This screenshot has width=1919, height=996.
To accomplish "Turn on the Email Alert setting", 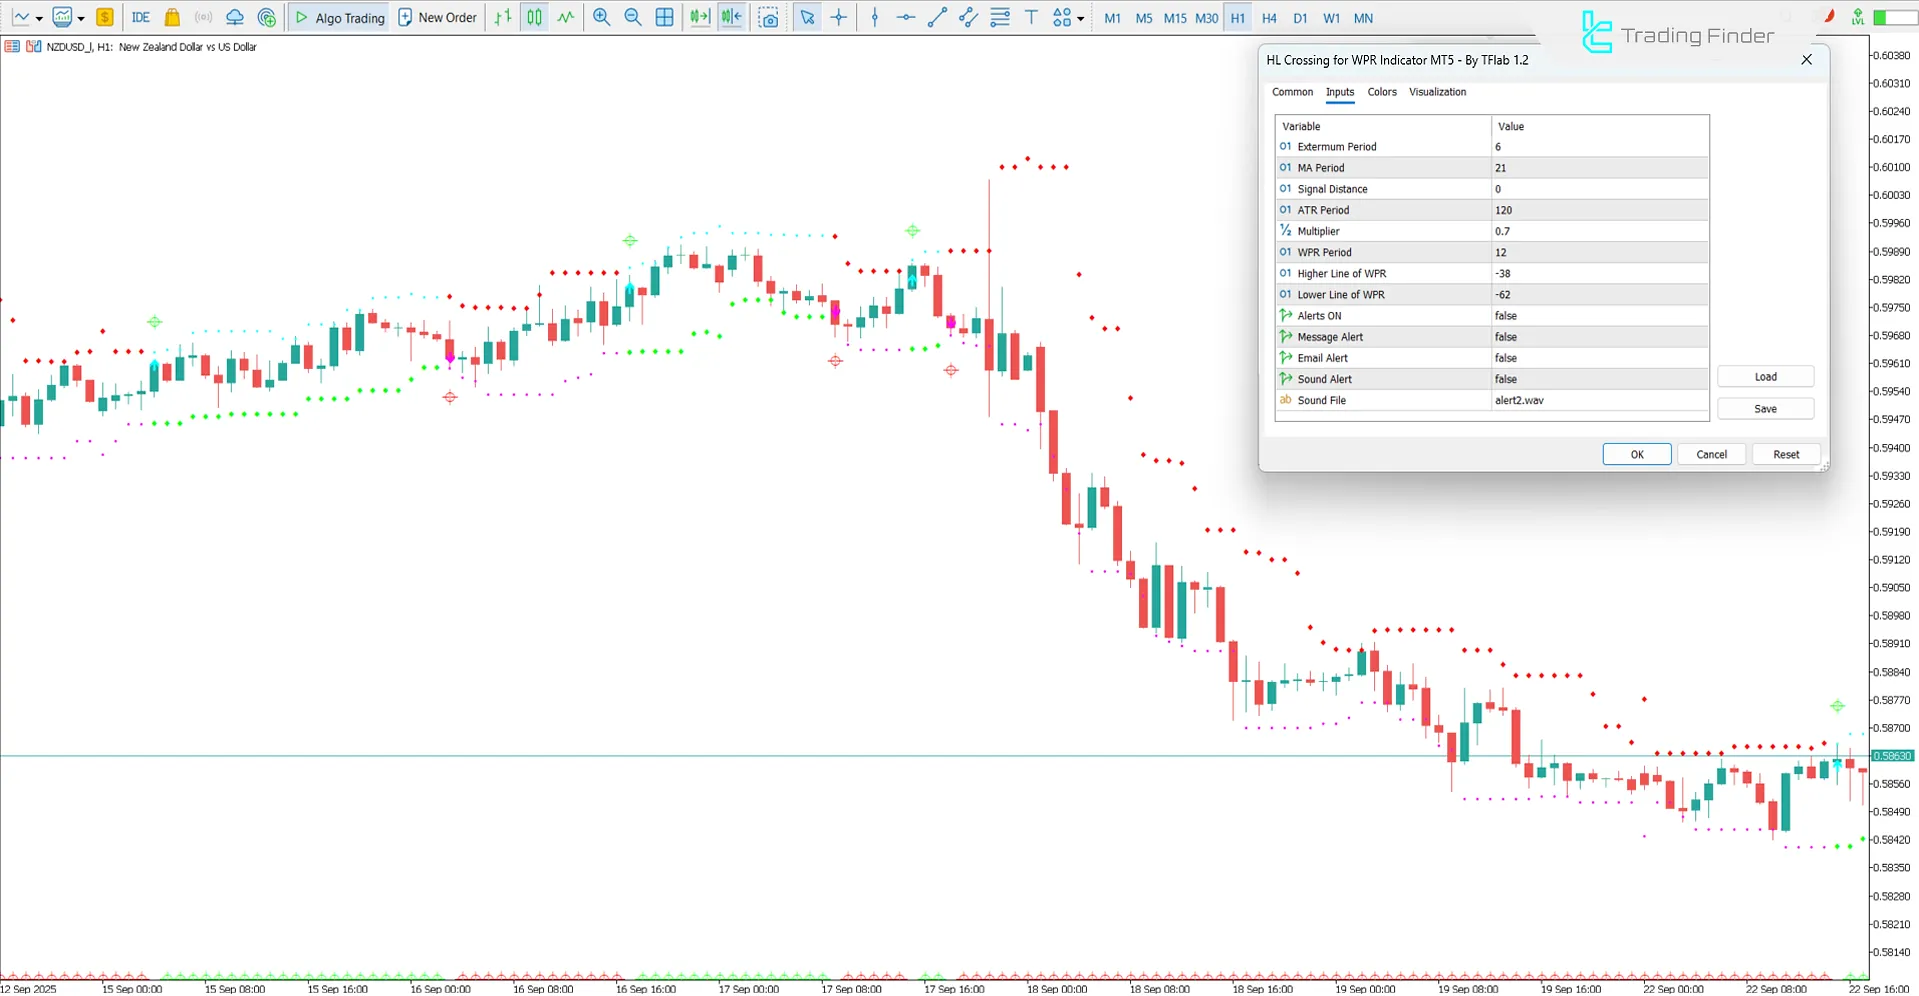I will [1597, 358].
